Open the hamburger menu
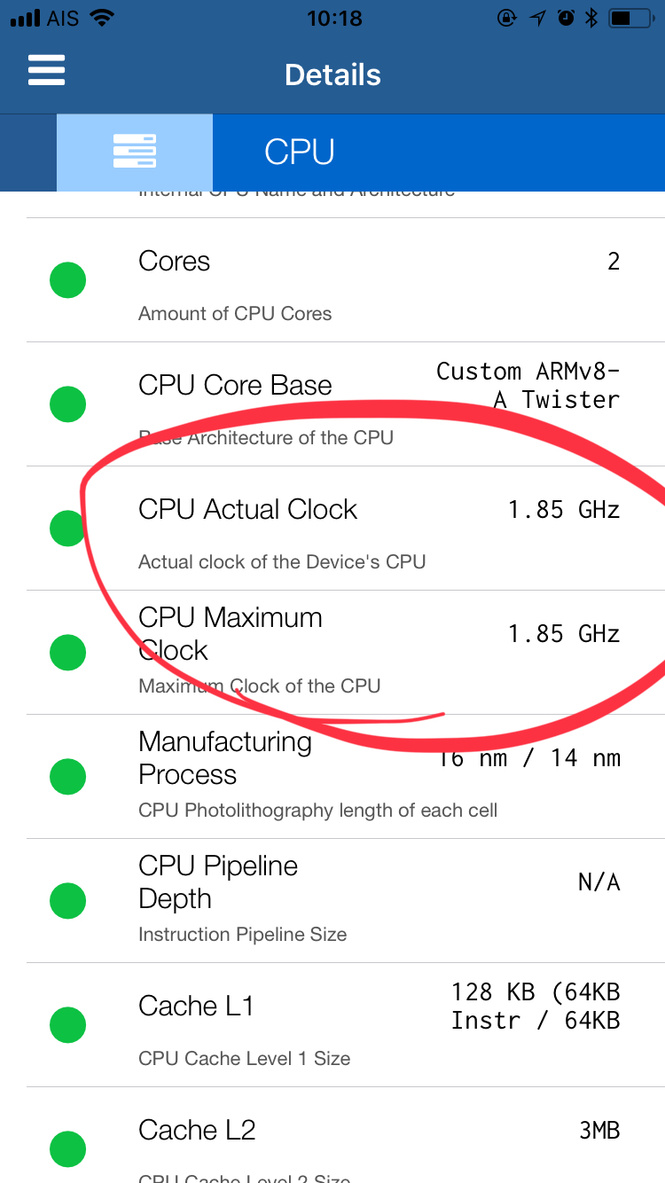Viewport: 665px width, 1183px height. click(x=47, y=72)
